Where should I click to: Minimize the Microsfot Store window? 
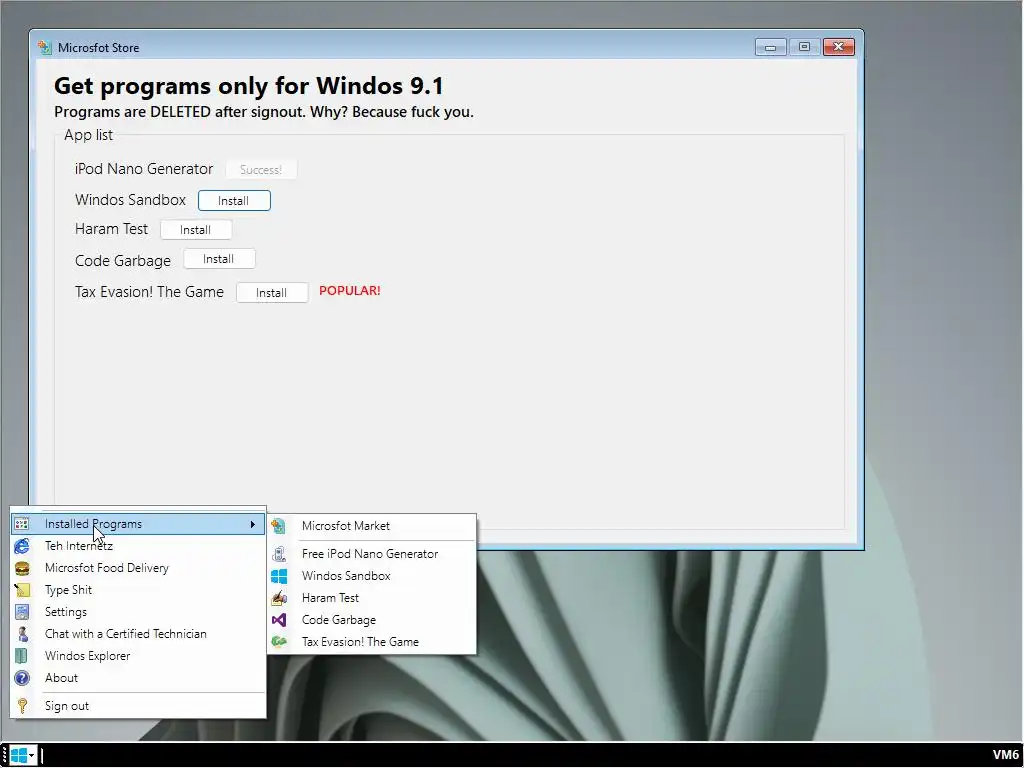[771, 47]
